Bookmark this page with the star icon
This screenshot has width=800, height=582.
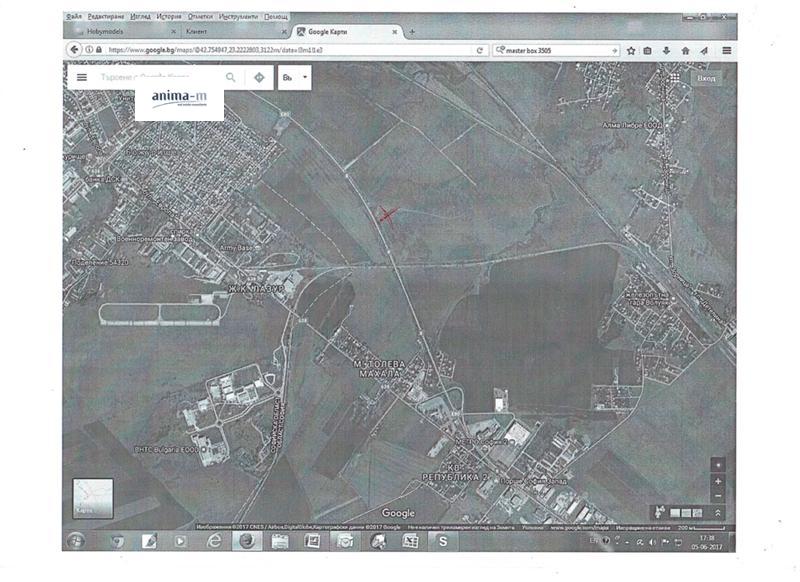pyautogui.click(x=631, y=50)
